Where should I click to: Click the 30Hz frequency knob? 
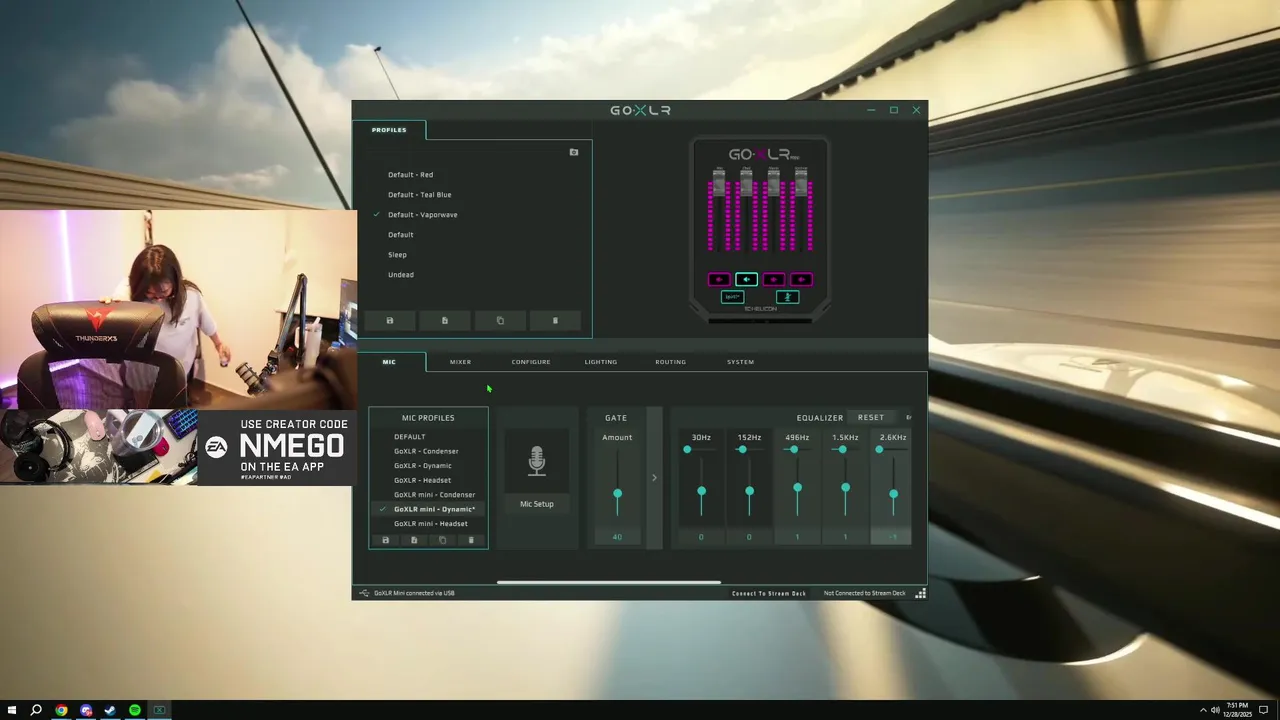[687, 450]
